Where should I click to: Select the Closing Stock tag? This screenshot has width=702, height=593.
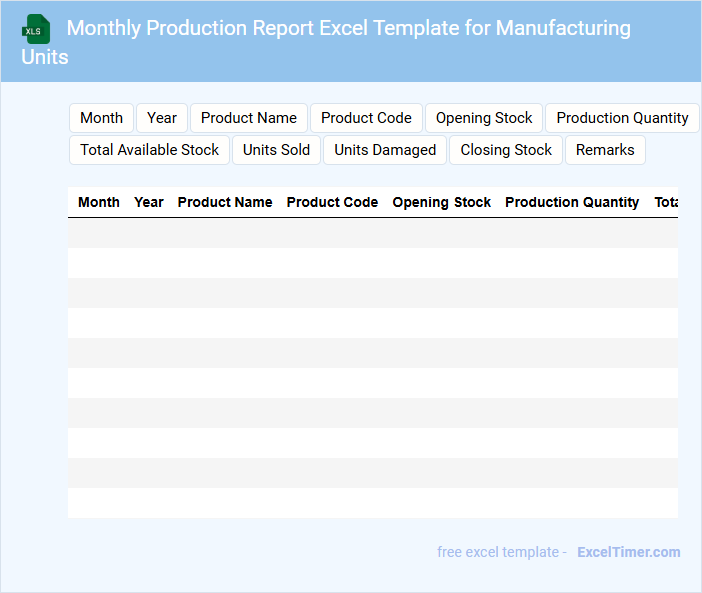(x=506, y=150)
